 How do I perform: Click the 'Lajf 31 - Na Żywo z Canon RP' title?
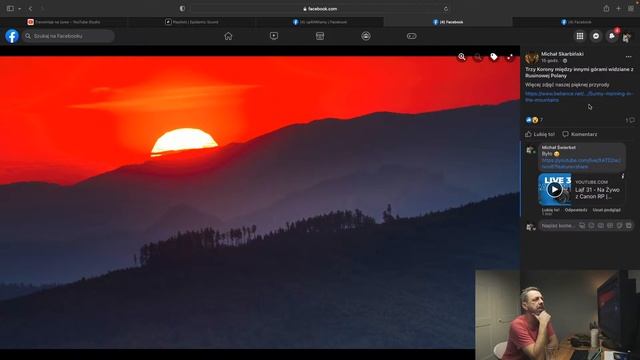597,193
